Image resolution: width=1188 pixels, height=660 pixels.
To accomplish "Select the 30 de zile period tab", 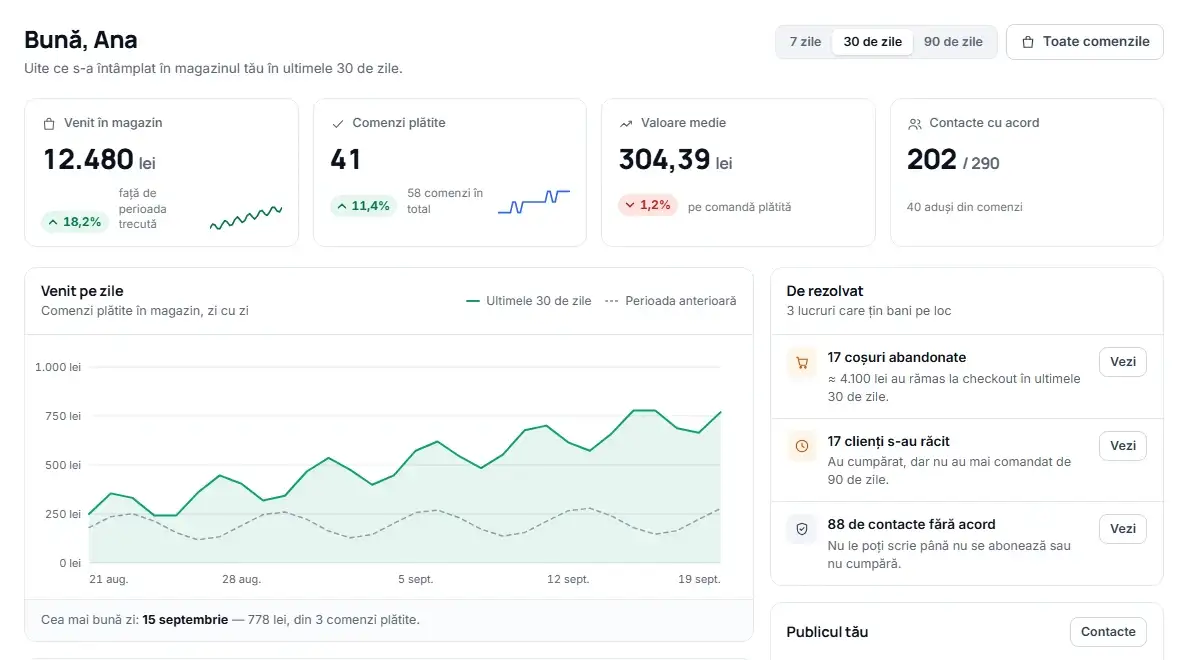I will click(x=873, y=42).
